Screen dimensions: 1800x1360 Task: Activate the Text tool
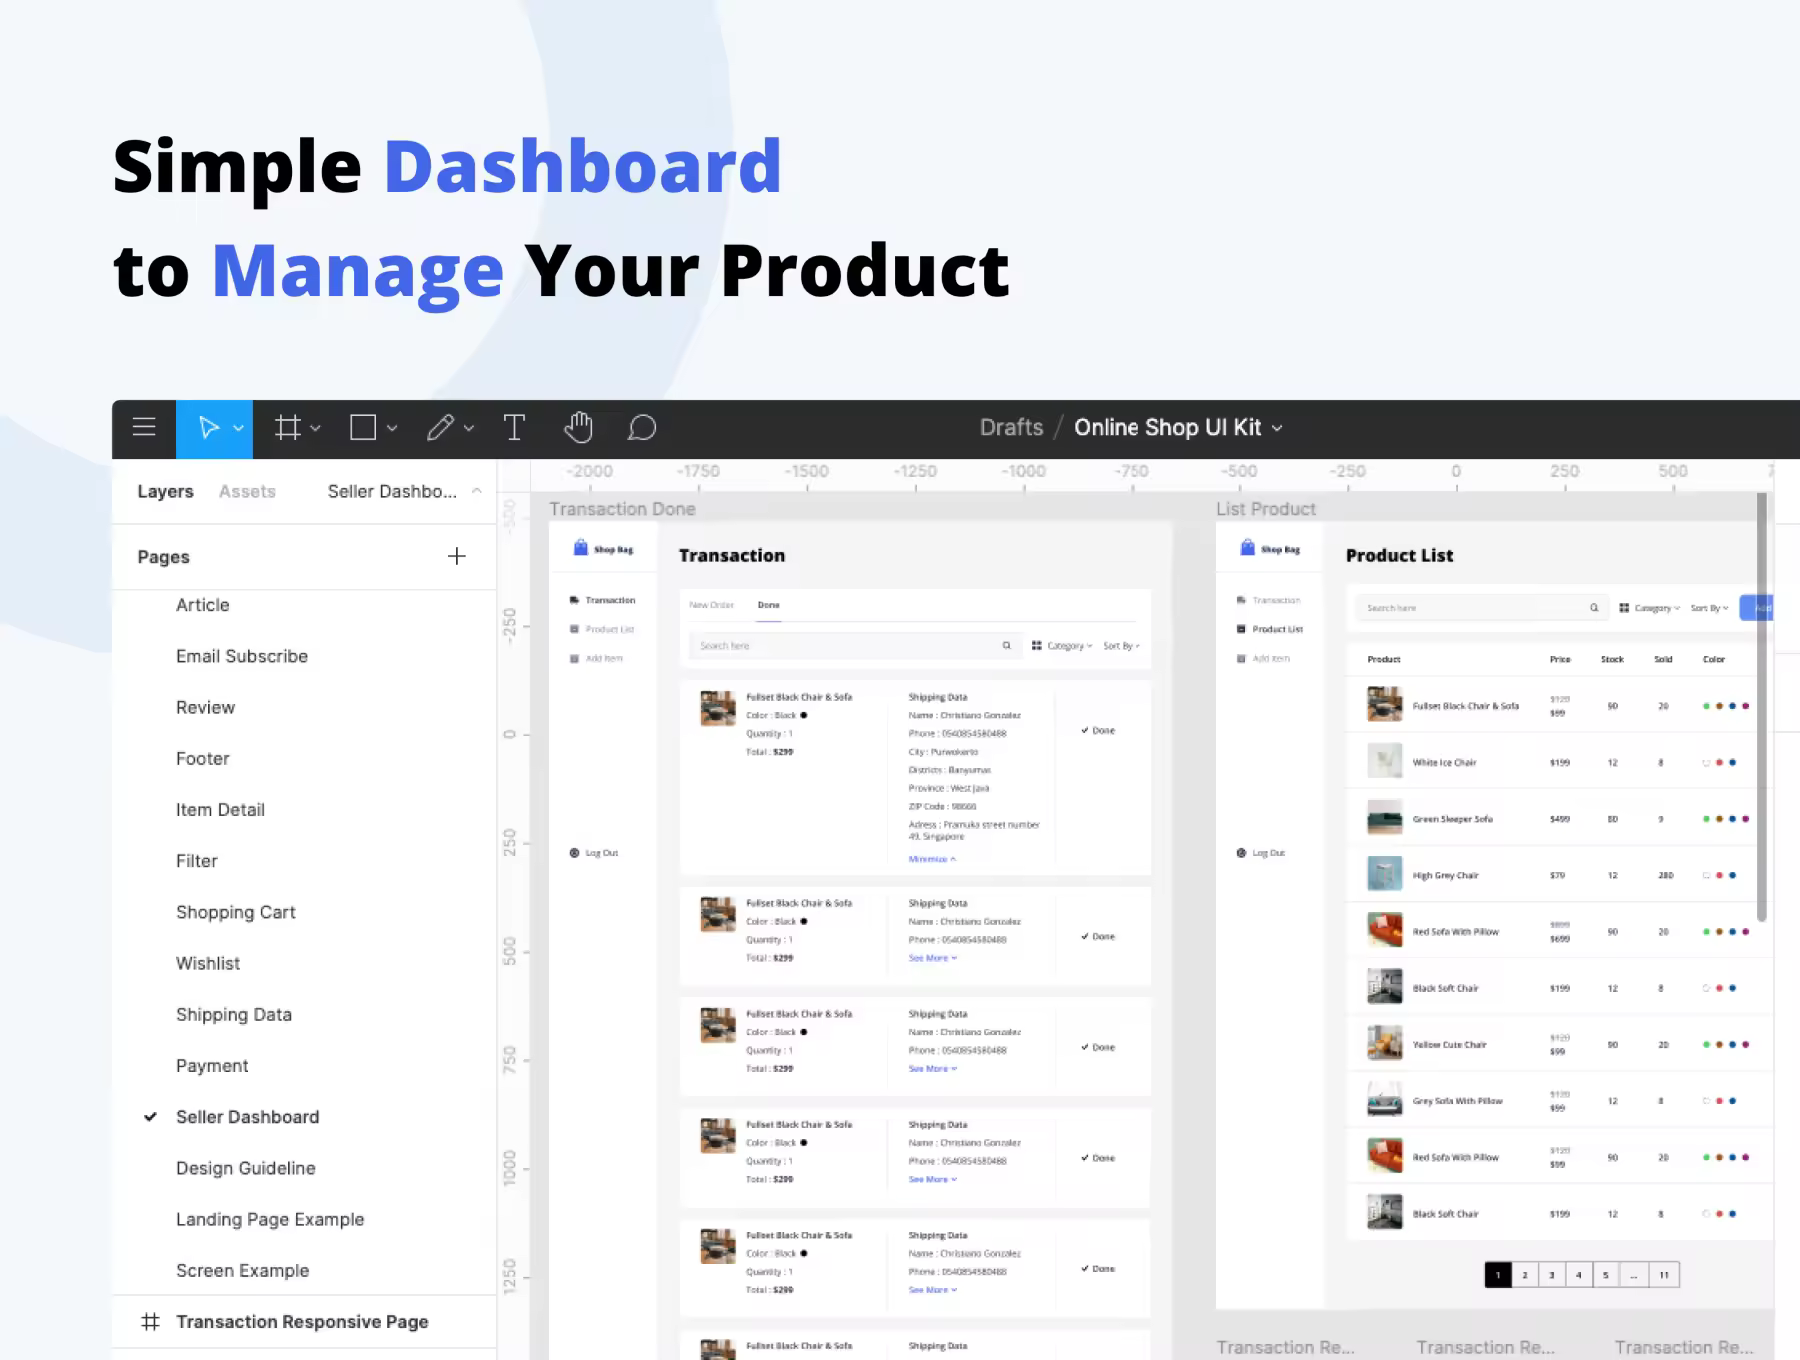pyautogui.click(x=514, y=428)
